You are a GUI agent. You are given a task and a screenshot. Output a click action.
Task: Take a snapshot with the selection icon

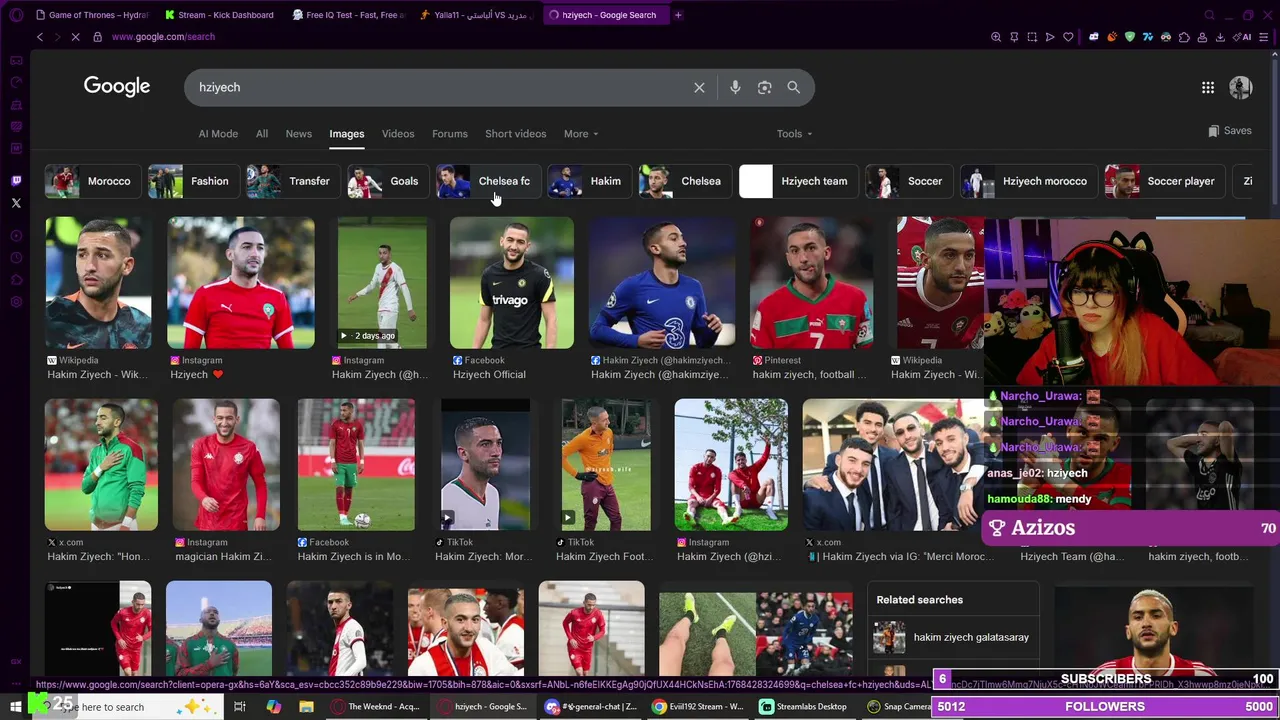coord(1032,37)
